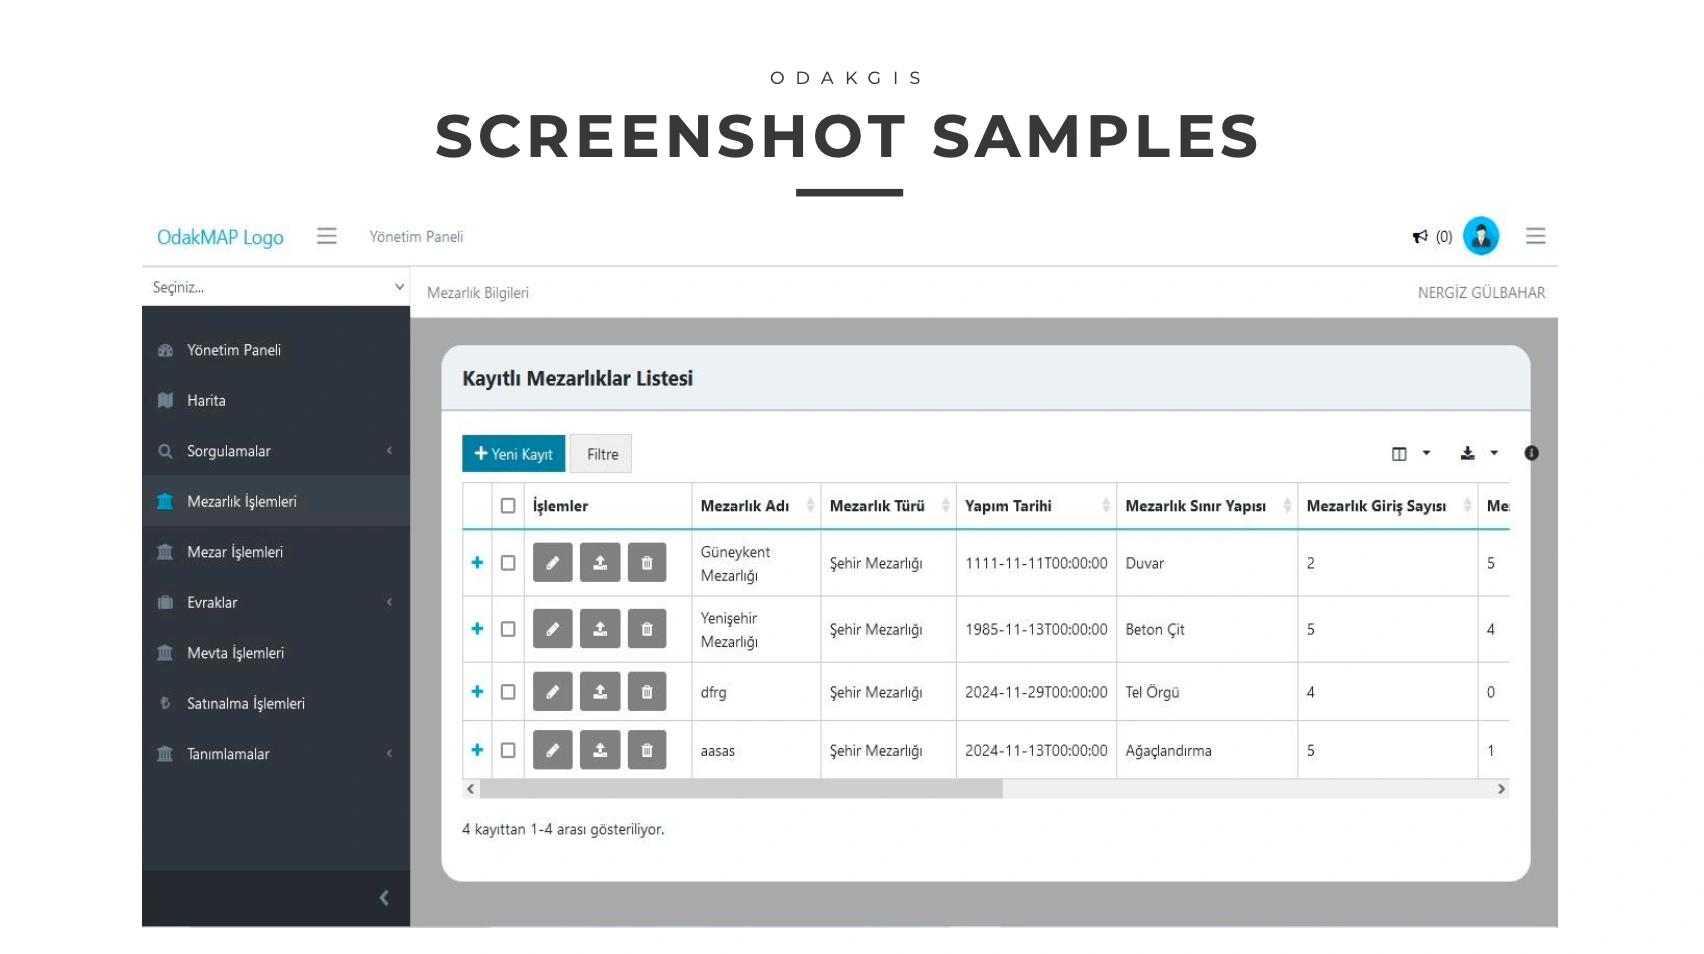Select the checkbox for the aasas row
The height and width of the screenshot is (954, 1704).
click(x=508, y=750)
